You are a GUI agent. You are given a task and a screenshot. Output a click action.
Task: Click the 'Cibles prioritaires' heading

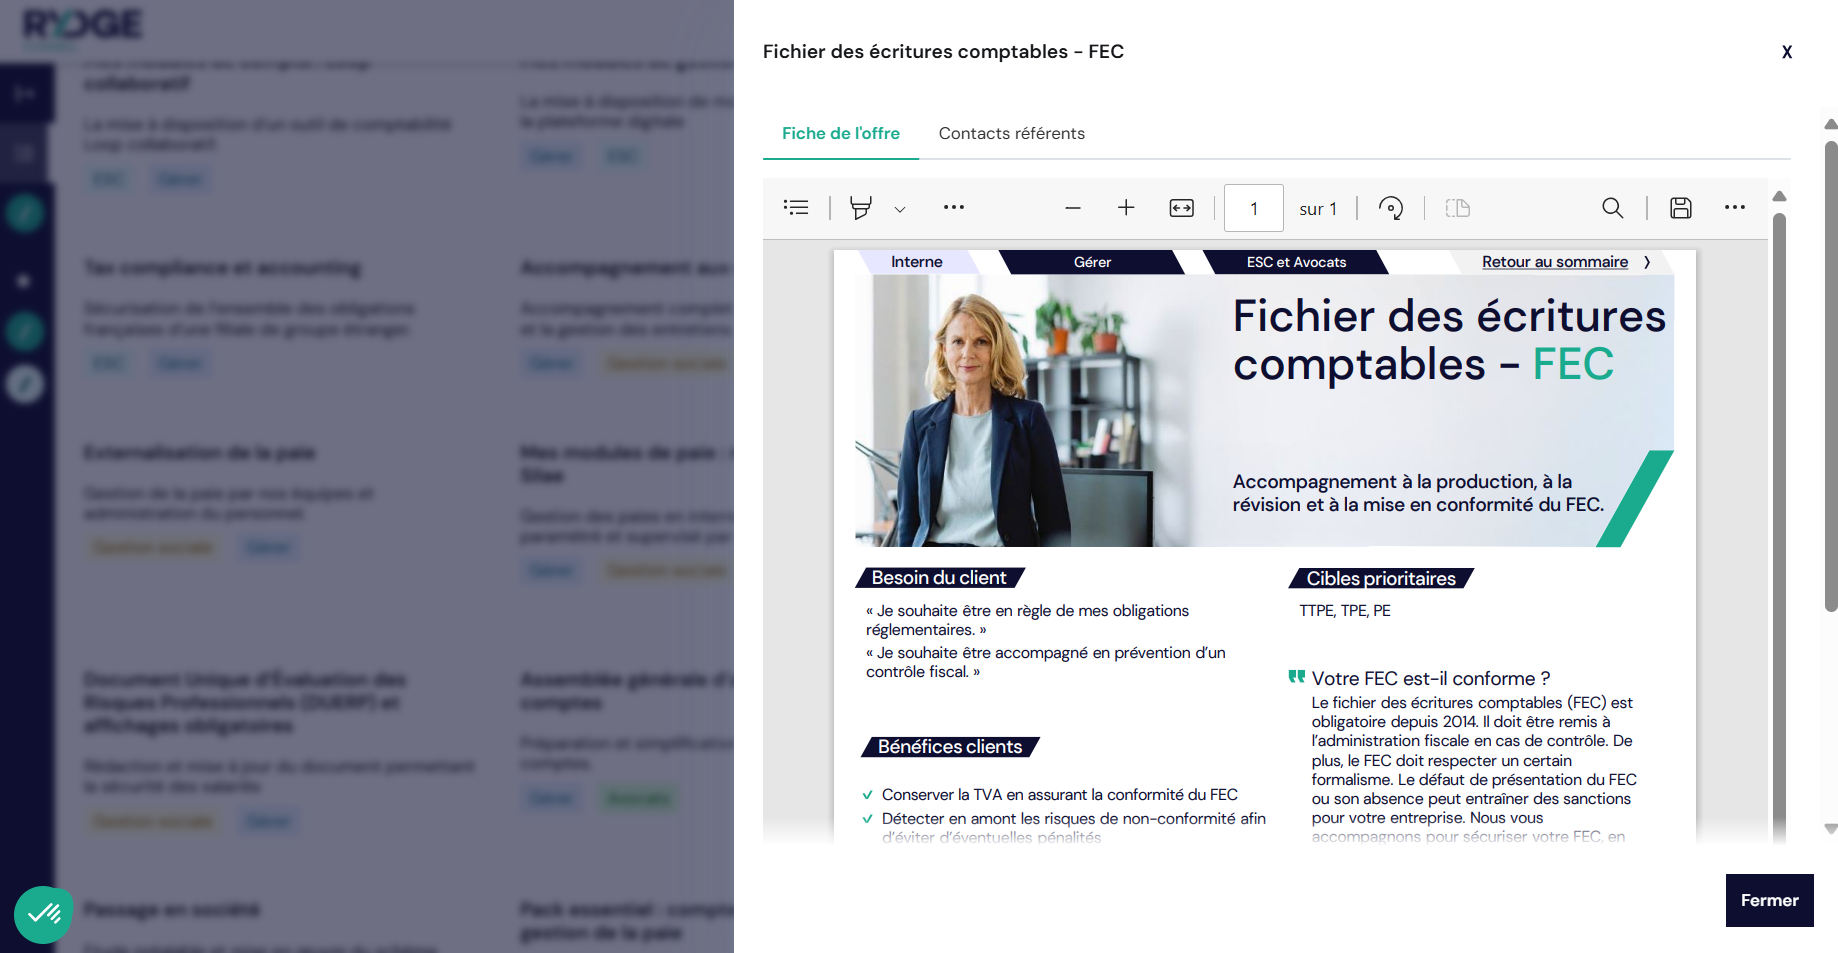pos(1381,579)
